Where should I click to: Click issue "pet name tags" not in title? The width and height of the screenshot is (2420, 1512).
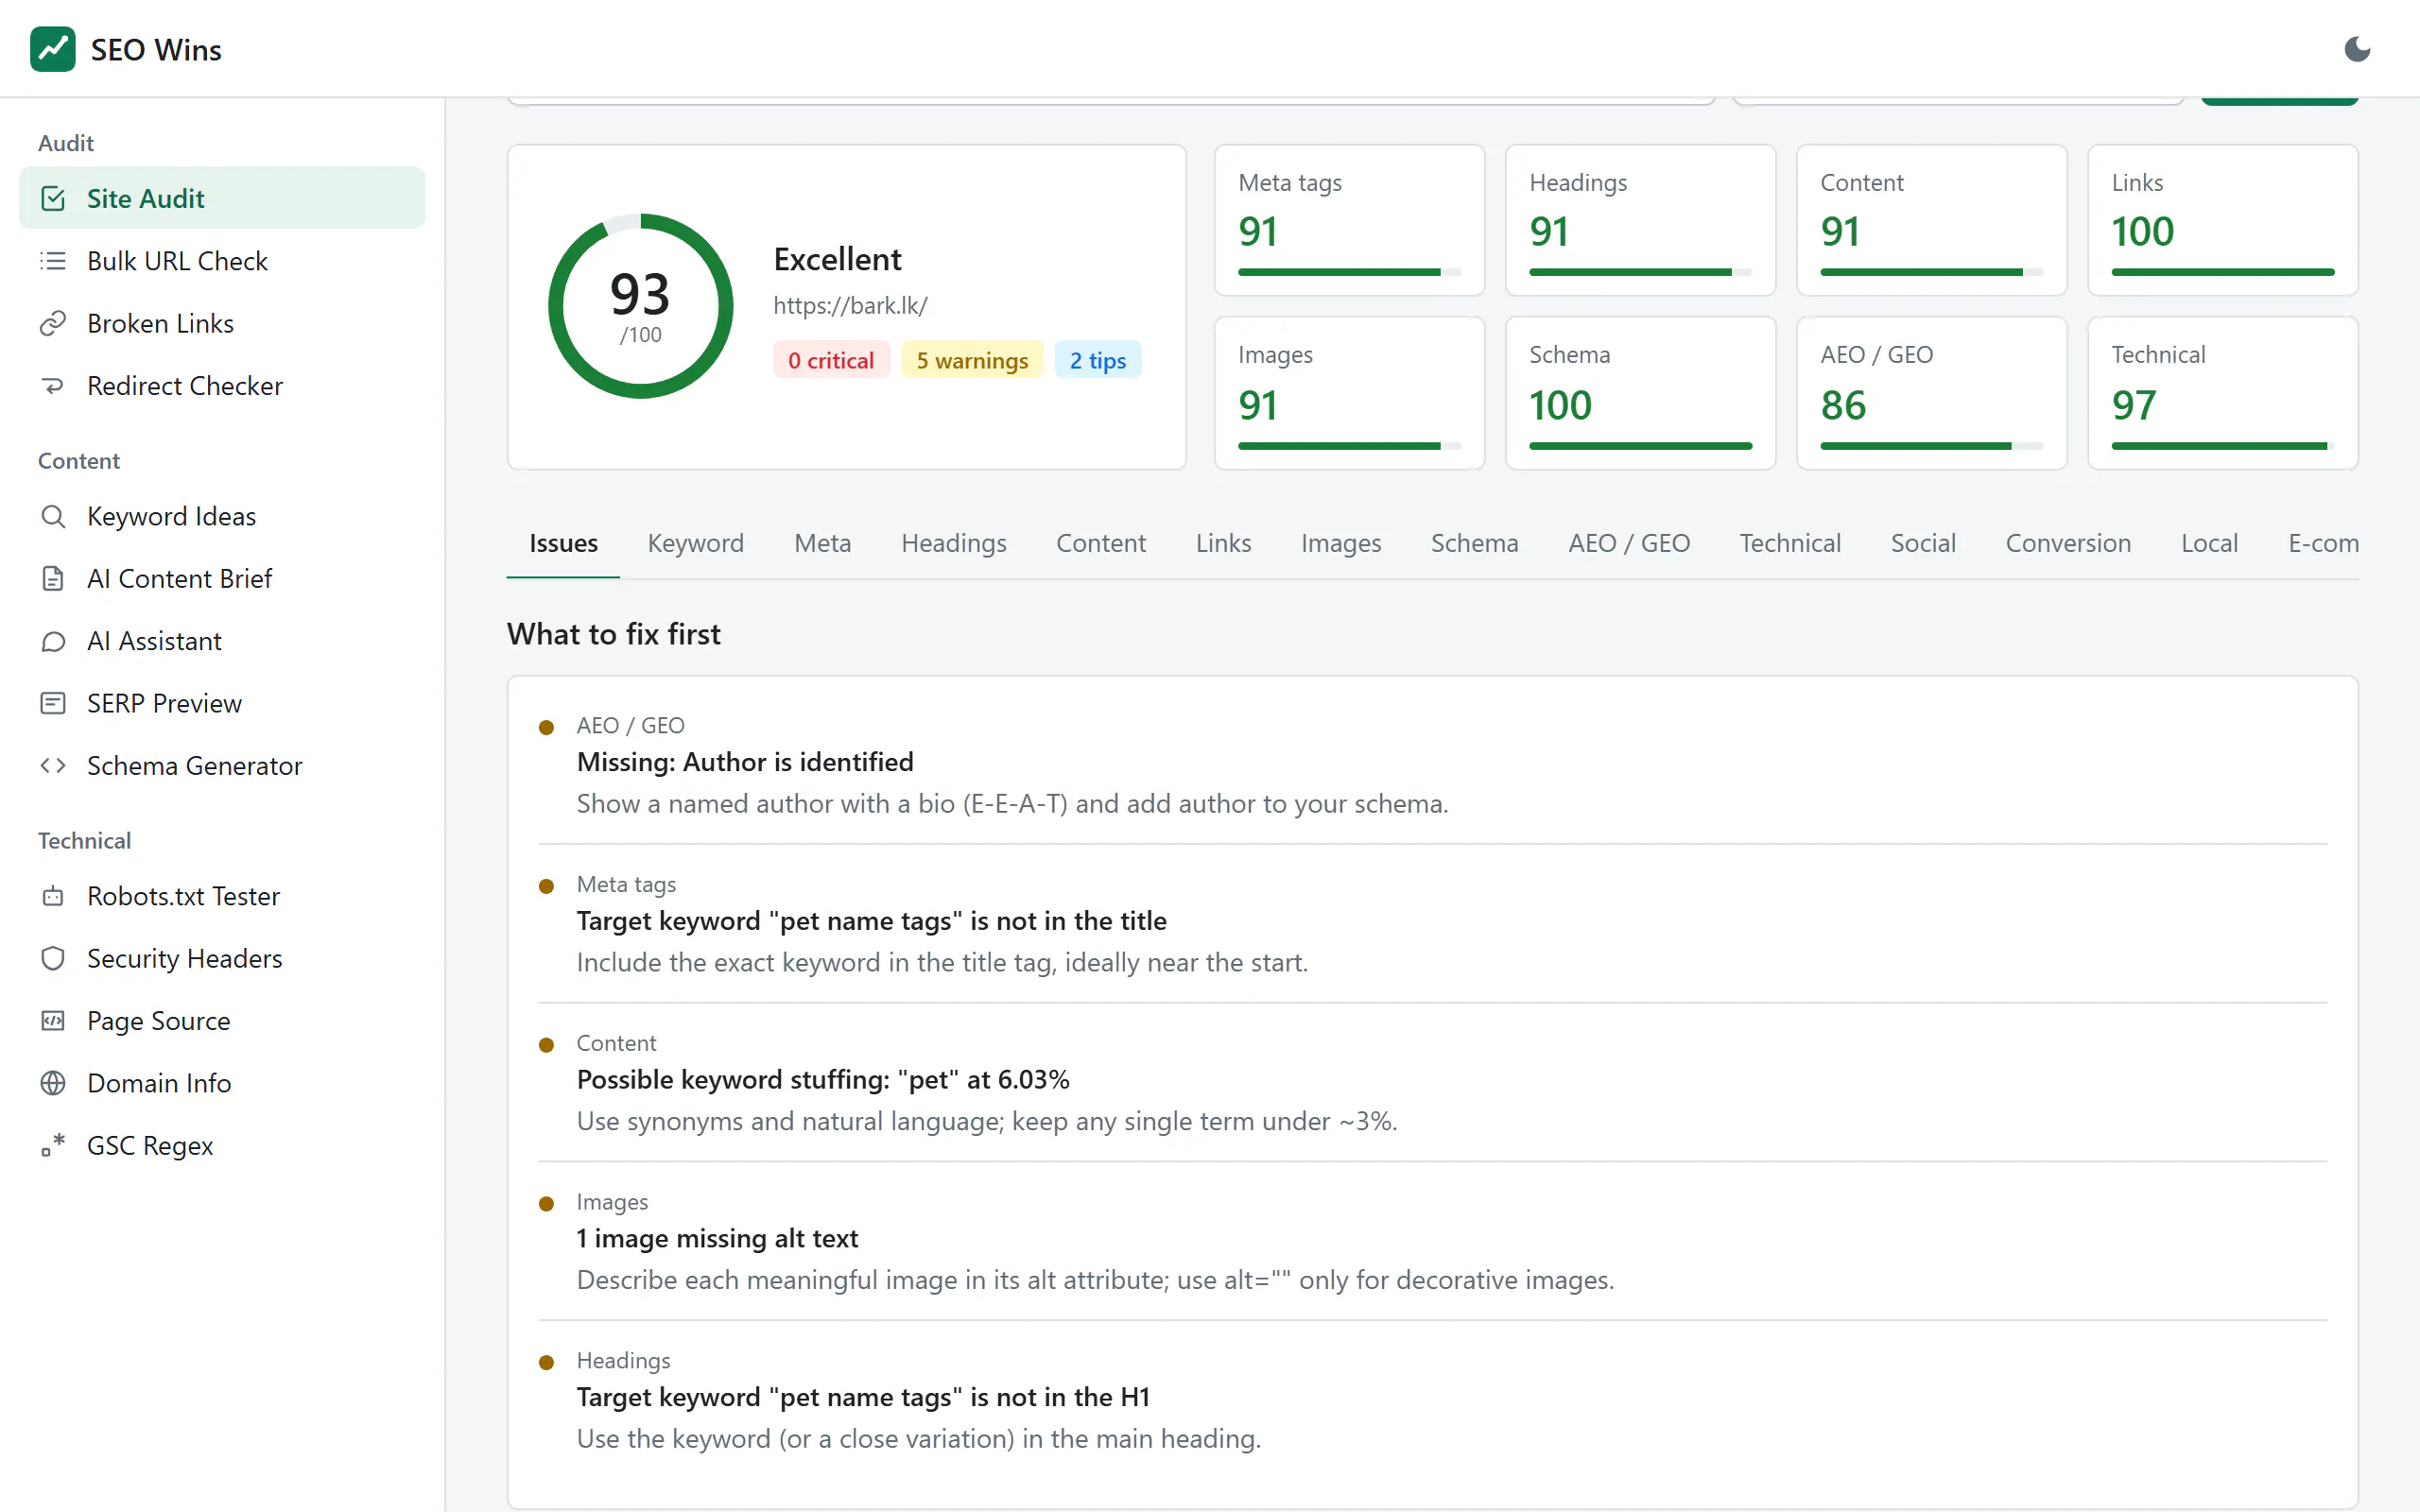coord(871,920)
